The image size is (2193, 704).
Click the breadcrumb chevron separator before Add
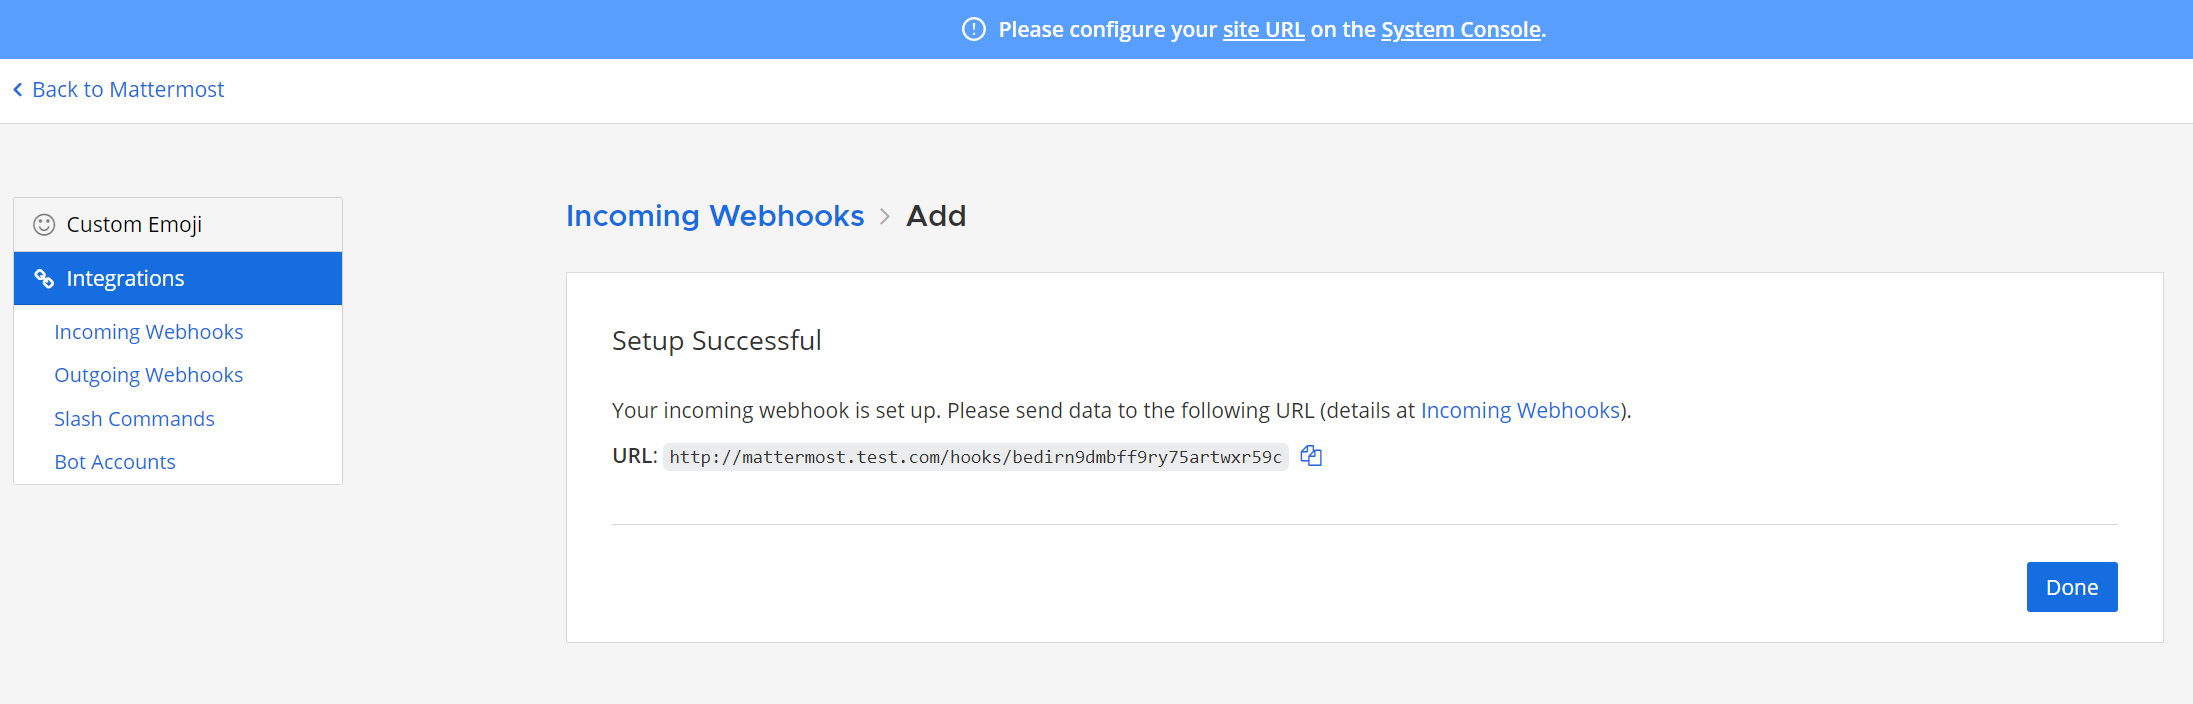pyautogui.click(x=885, y=216)
